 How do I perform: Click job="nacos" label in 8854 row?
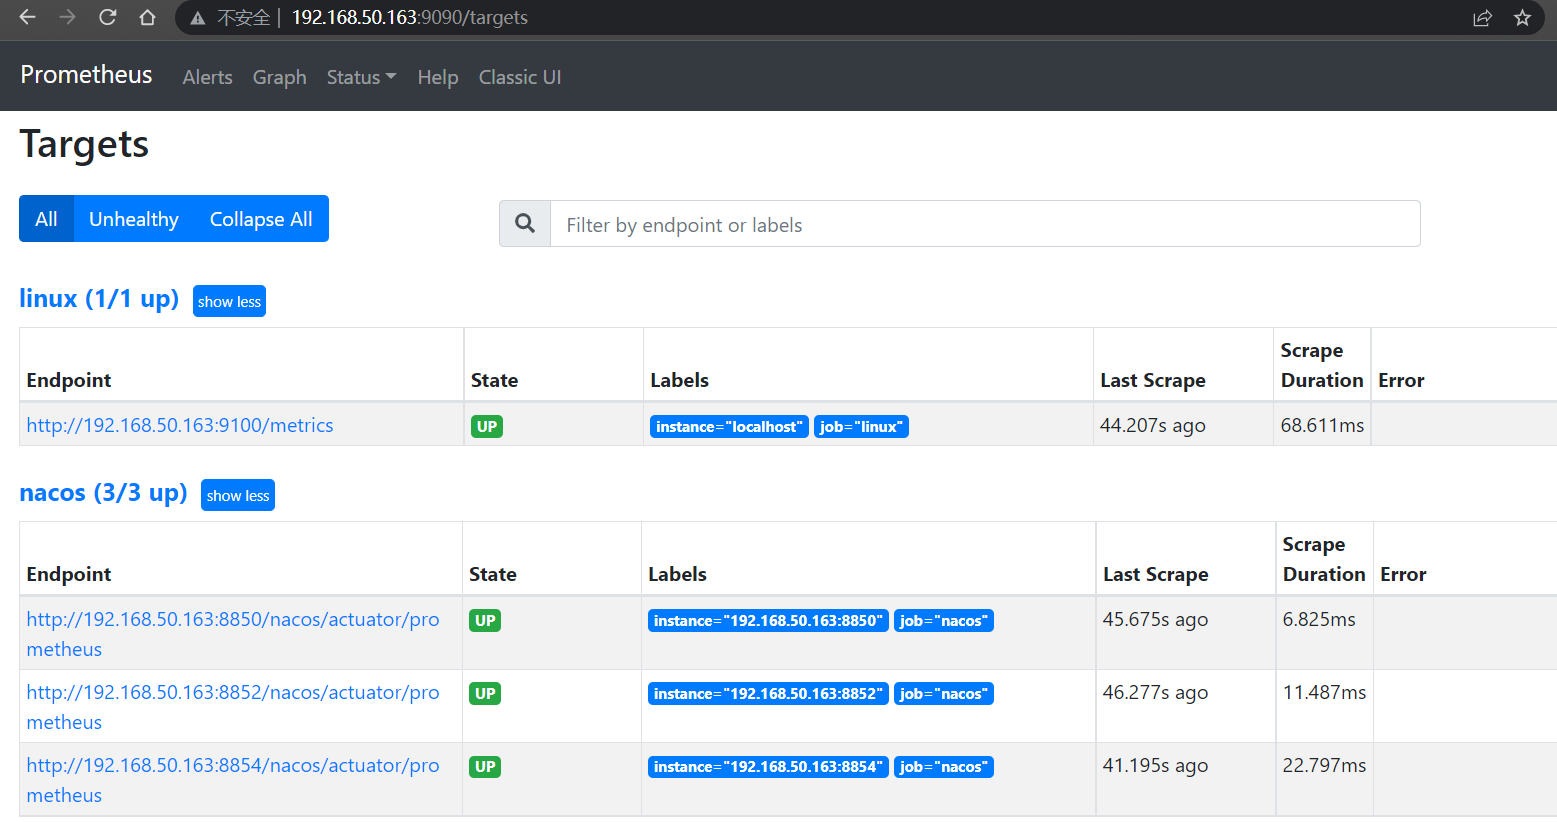944,766
